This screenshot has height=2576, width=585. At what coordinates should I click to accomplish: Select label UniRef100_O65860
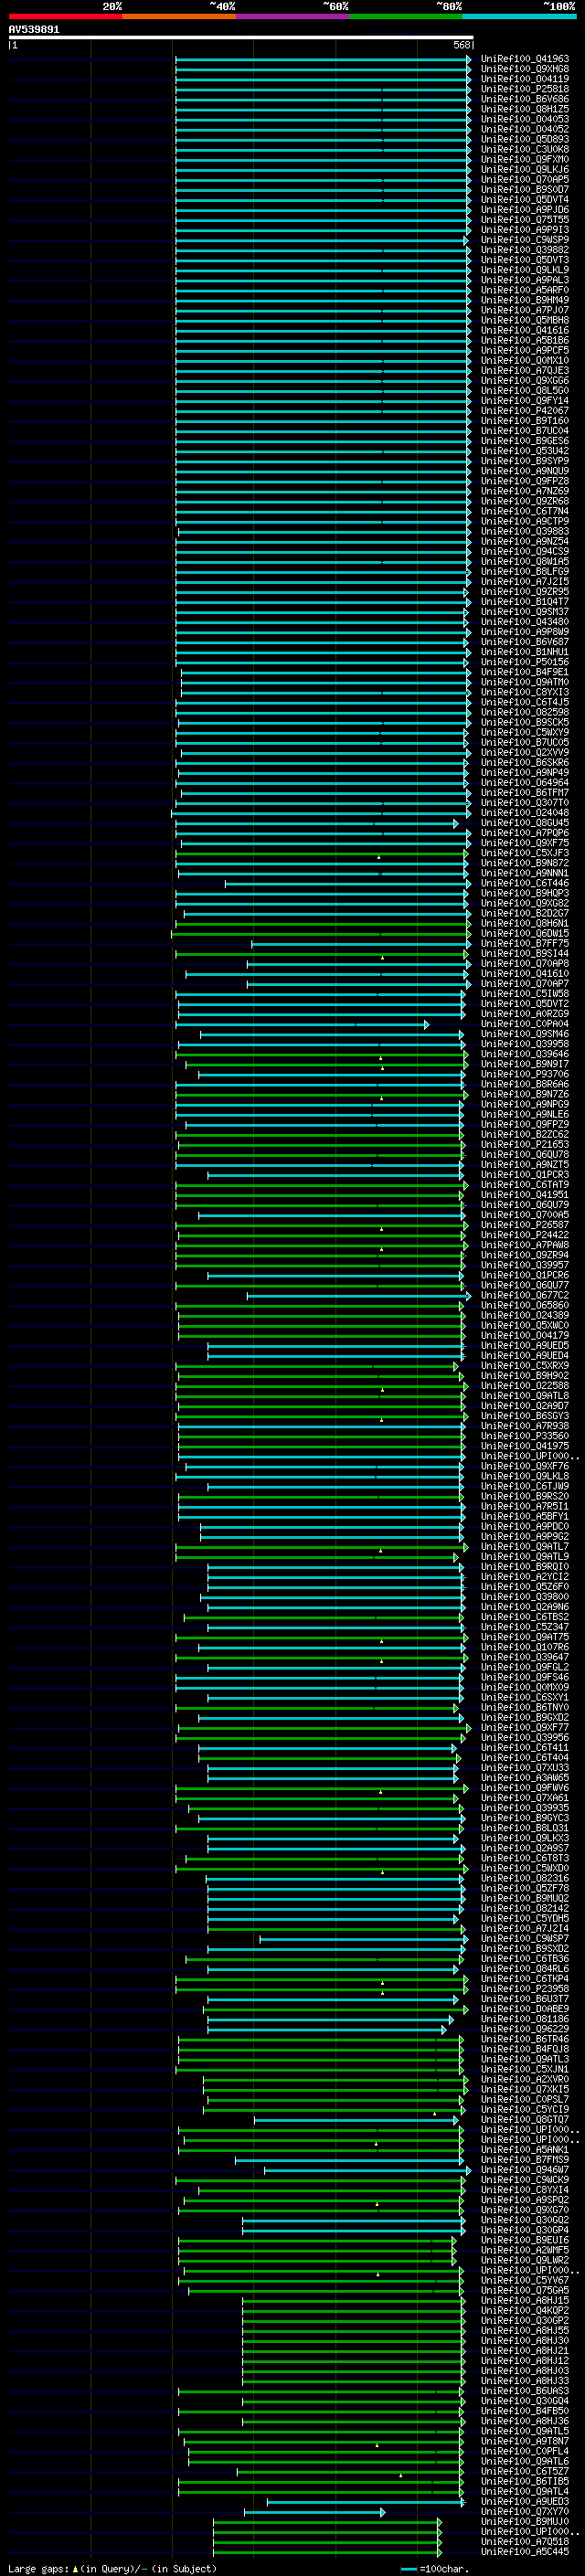pos(525,1305)
